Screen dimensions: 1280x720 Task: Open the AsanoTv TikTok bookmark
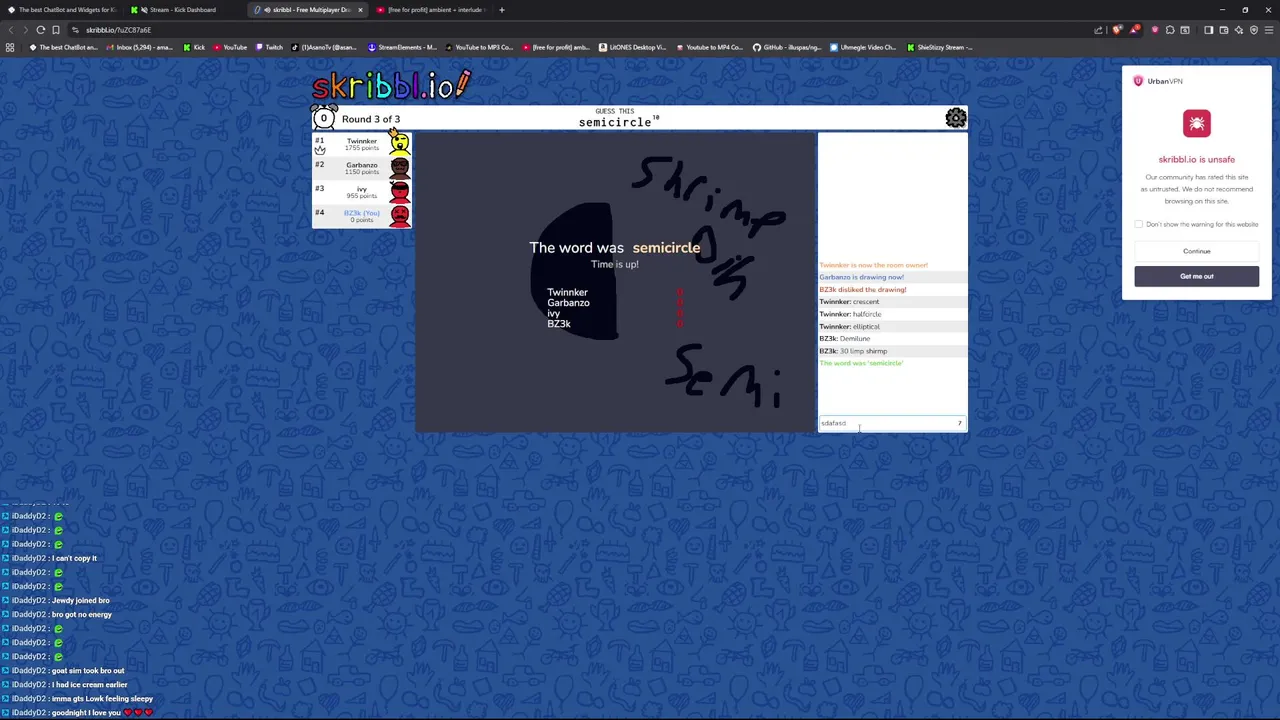[324, 47]
